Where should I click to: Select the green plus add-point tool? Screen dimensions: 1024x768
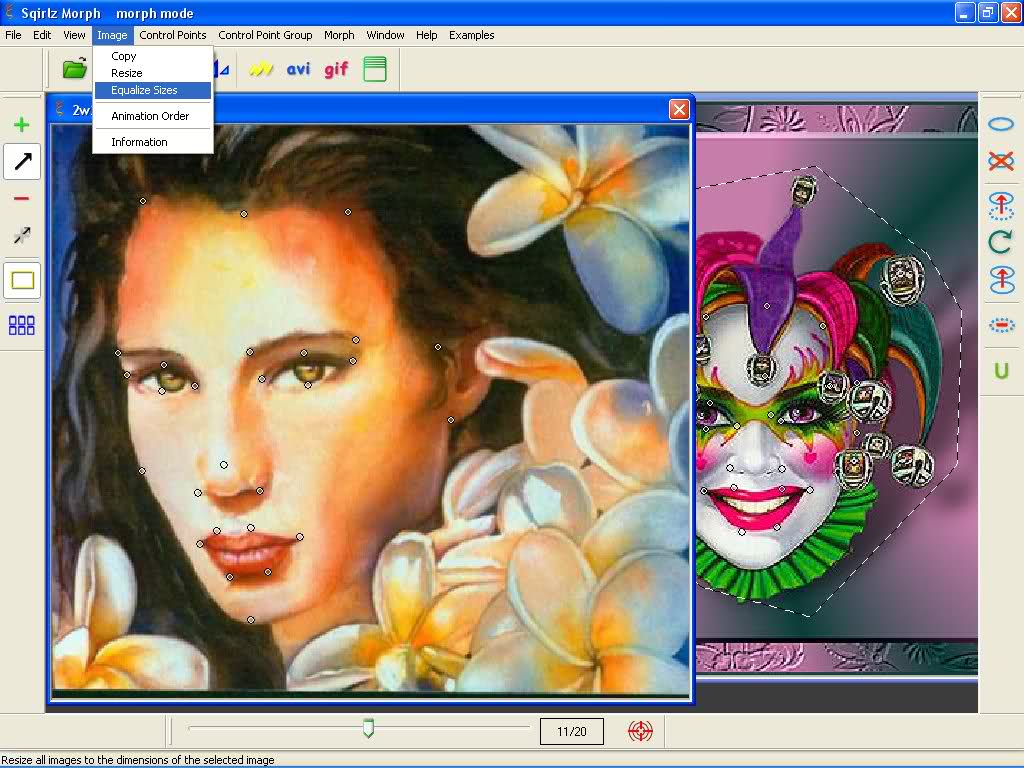tap(22, 124)
